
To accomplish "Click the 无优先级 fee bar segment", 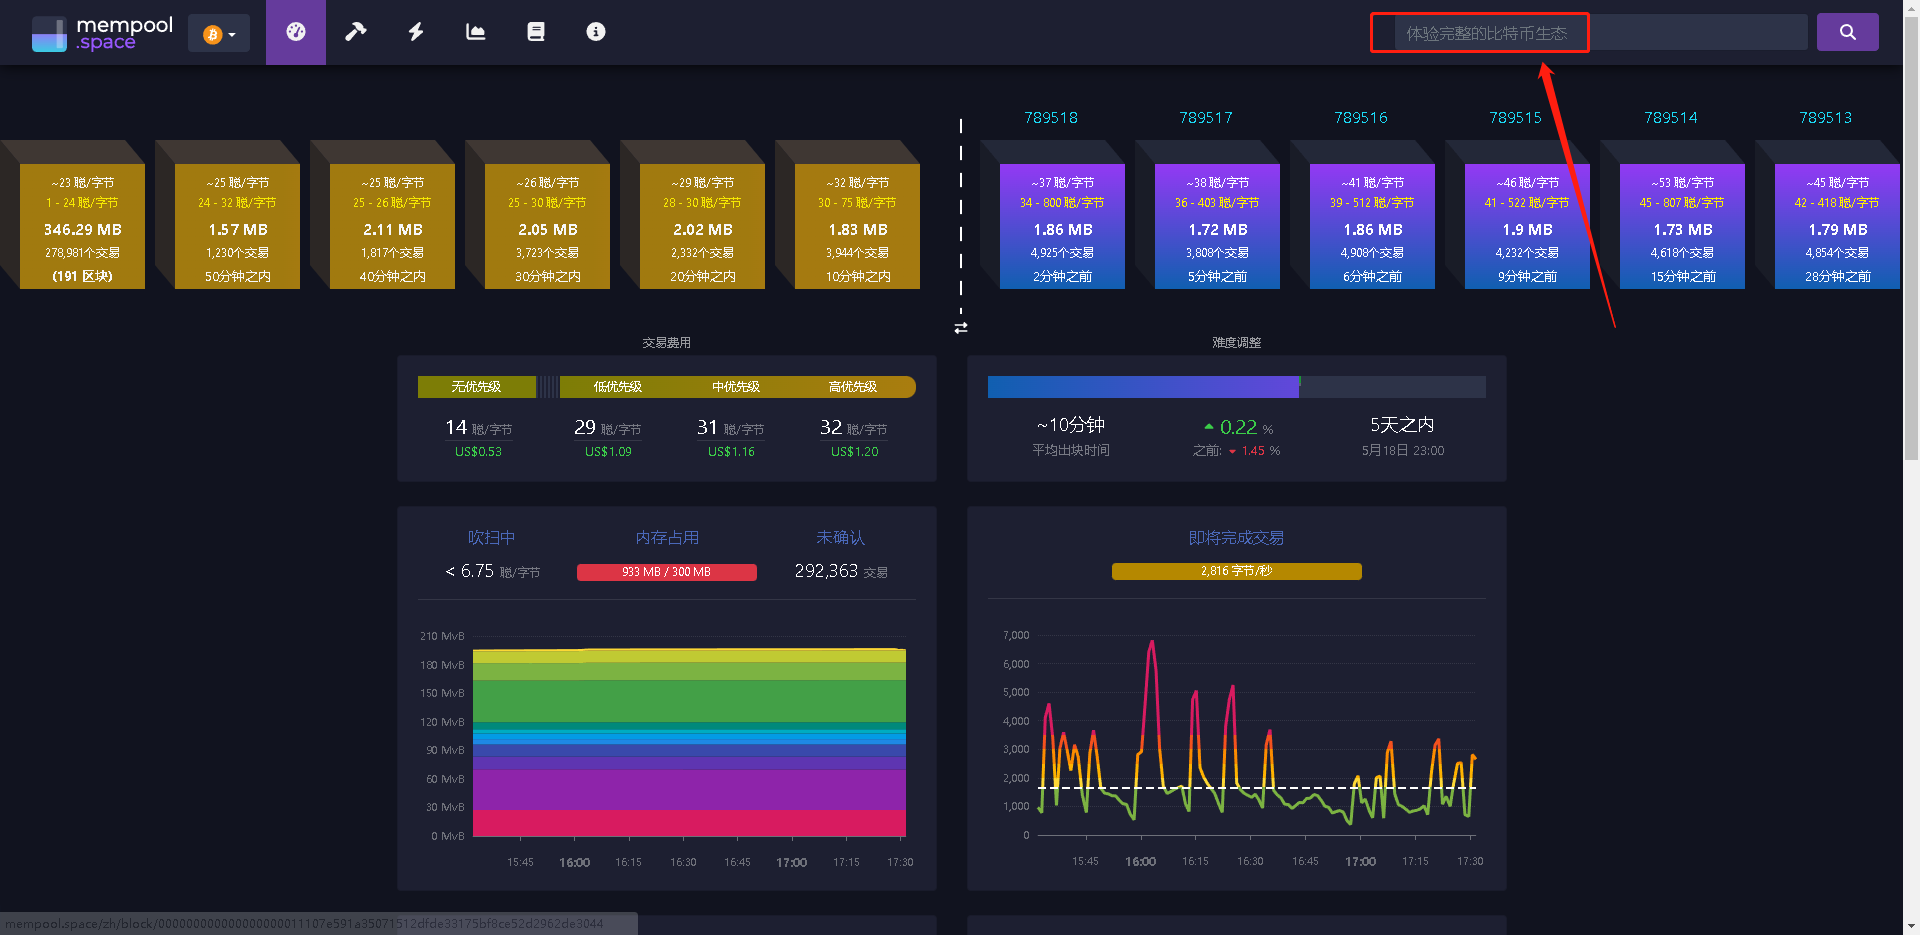I will 477,387.
